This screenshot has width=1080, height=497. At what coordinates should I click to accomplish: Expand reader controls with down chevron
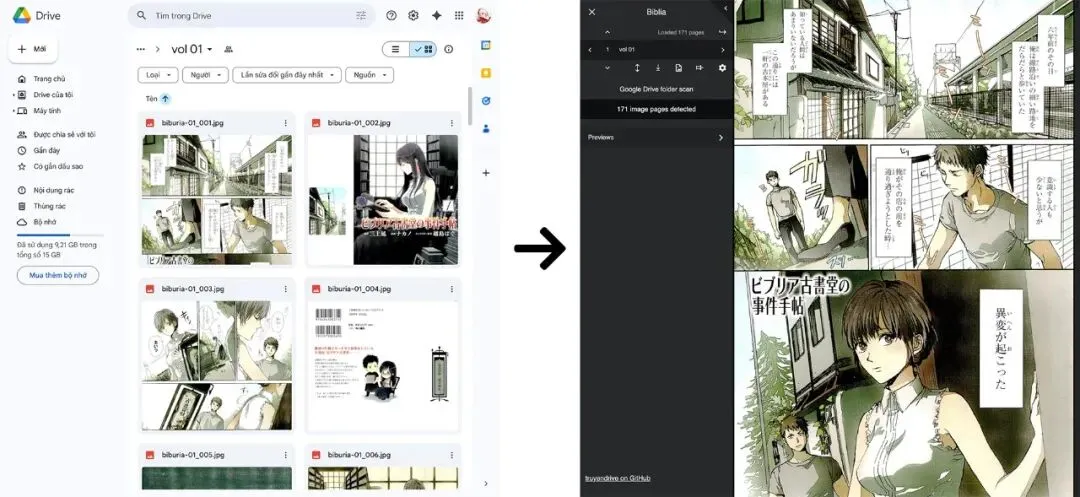607,67
